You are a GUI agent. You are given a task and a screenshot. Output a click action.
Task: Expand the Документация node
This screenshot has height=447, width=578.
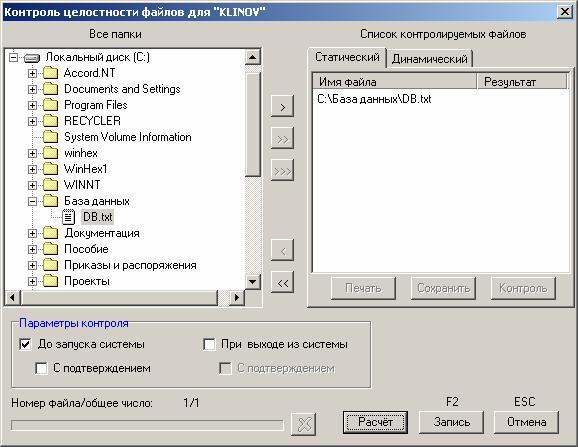coord(32,233)
